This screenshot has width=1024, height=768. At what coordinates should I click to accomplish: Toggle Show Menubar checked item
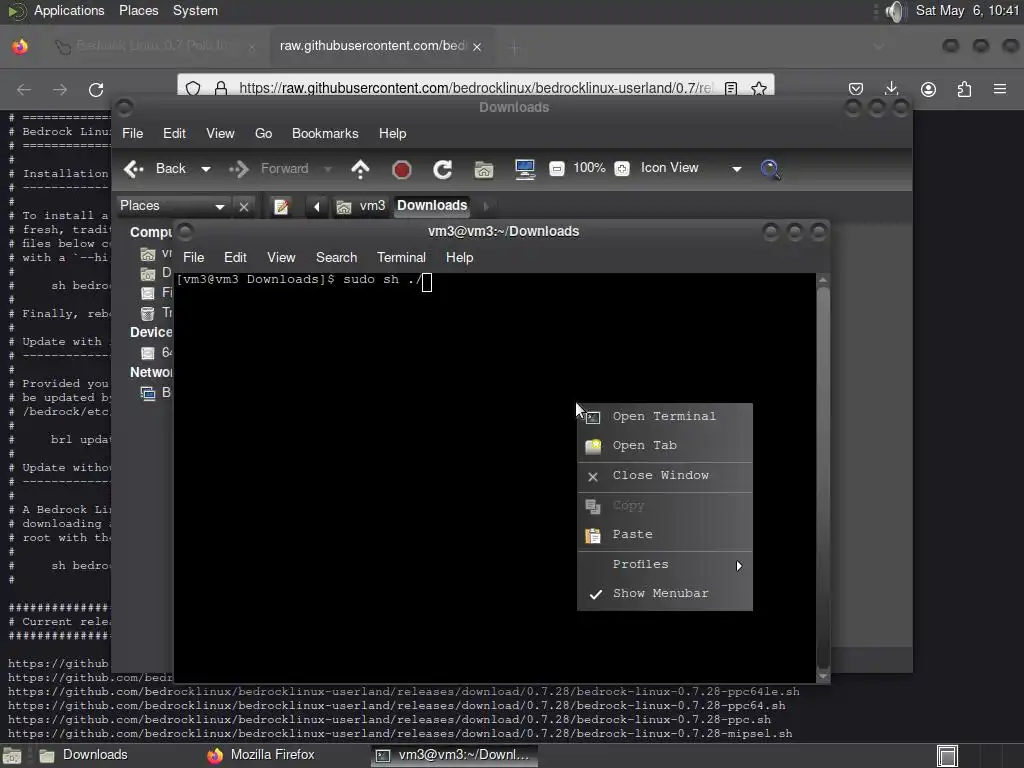[665, 594]
